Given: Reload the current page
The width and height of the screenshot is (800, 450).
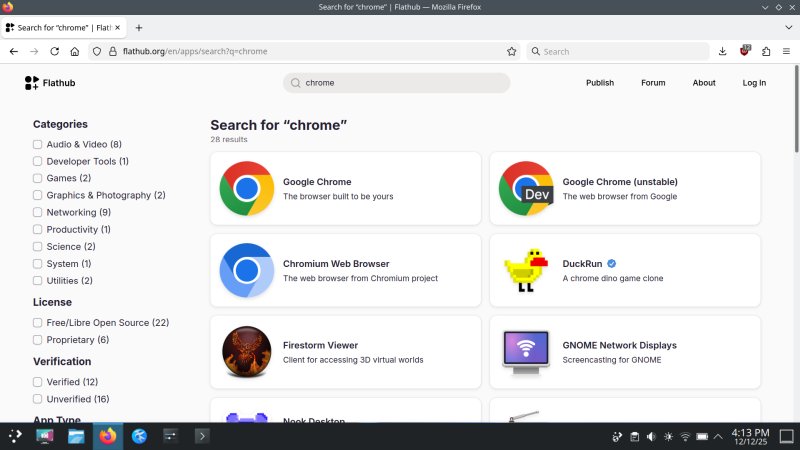Looking at the screenshot, I should pyautogui.click(x=55, y=52).
